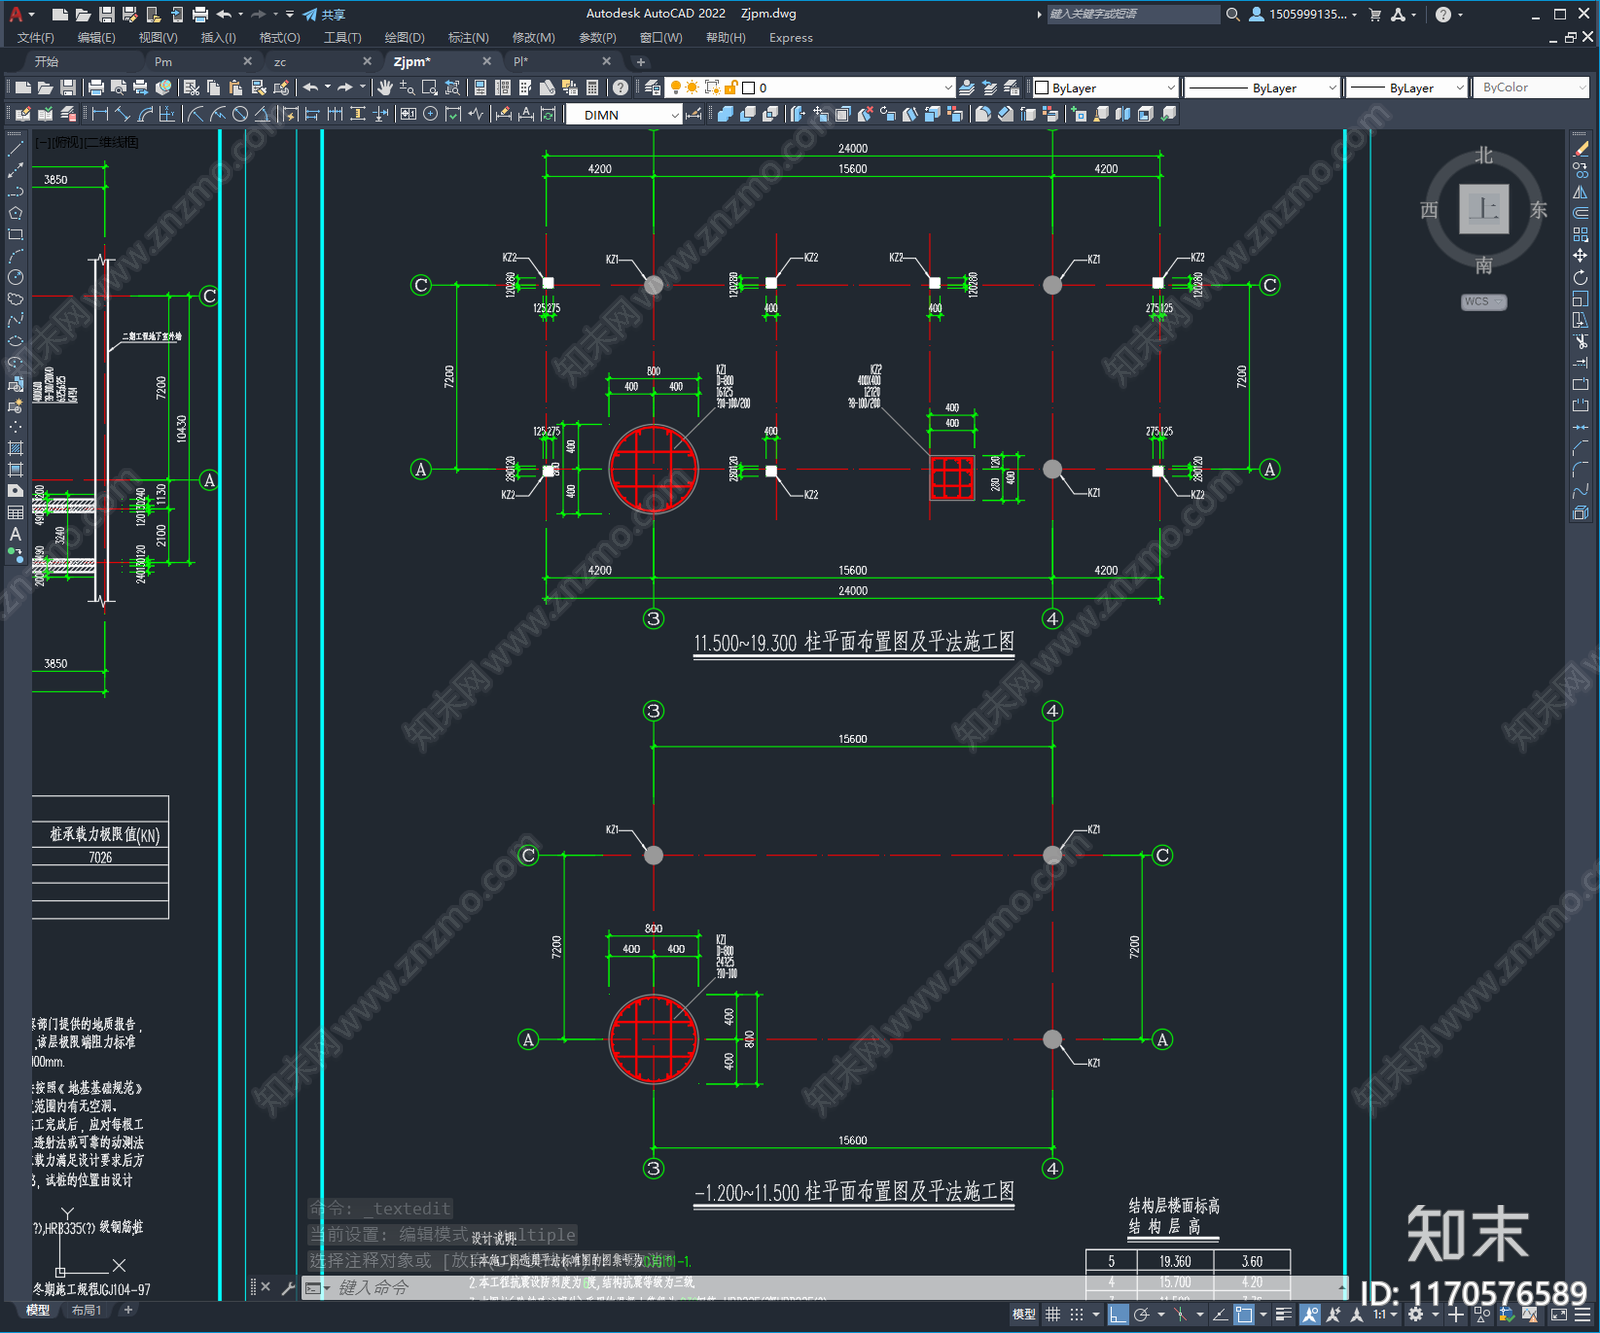Click the 模型 model space button in status bar

1024,1314
